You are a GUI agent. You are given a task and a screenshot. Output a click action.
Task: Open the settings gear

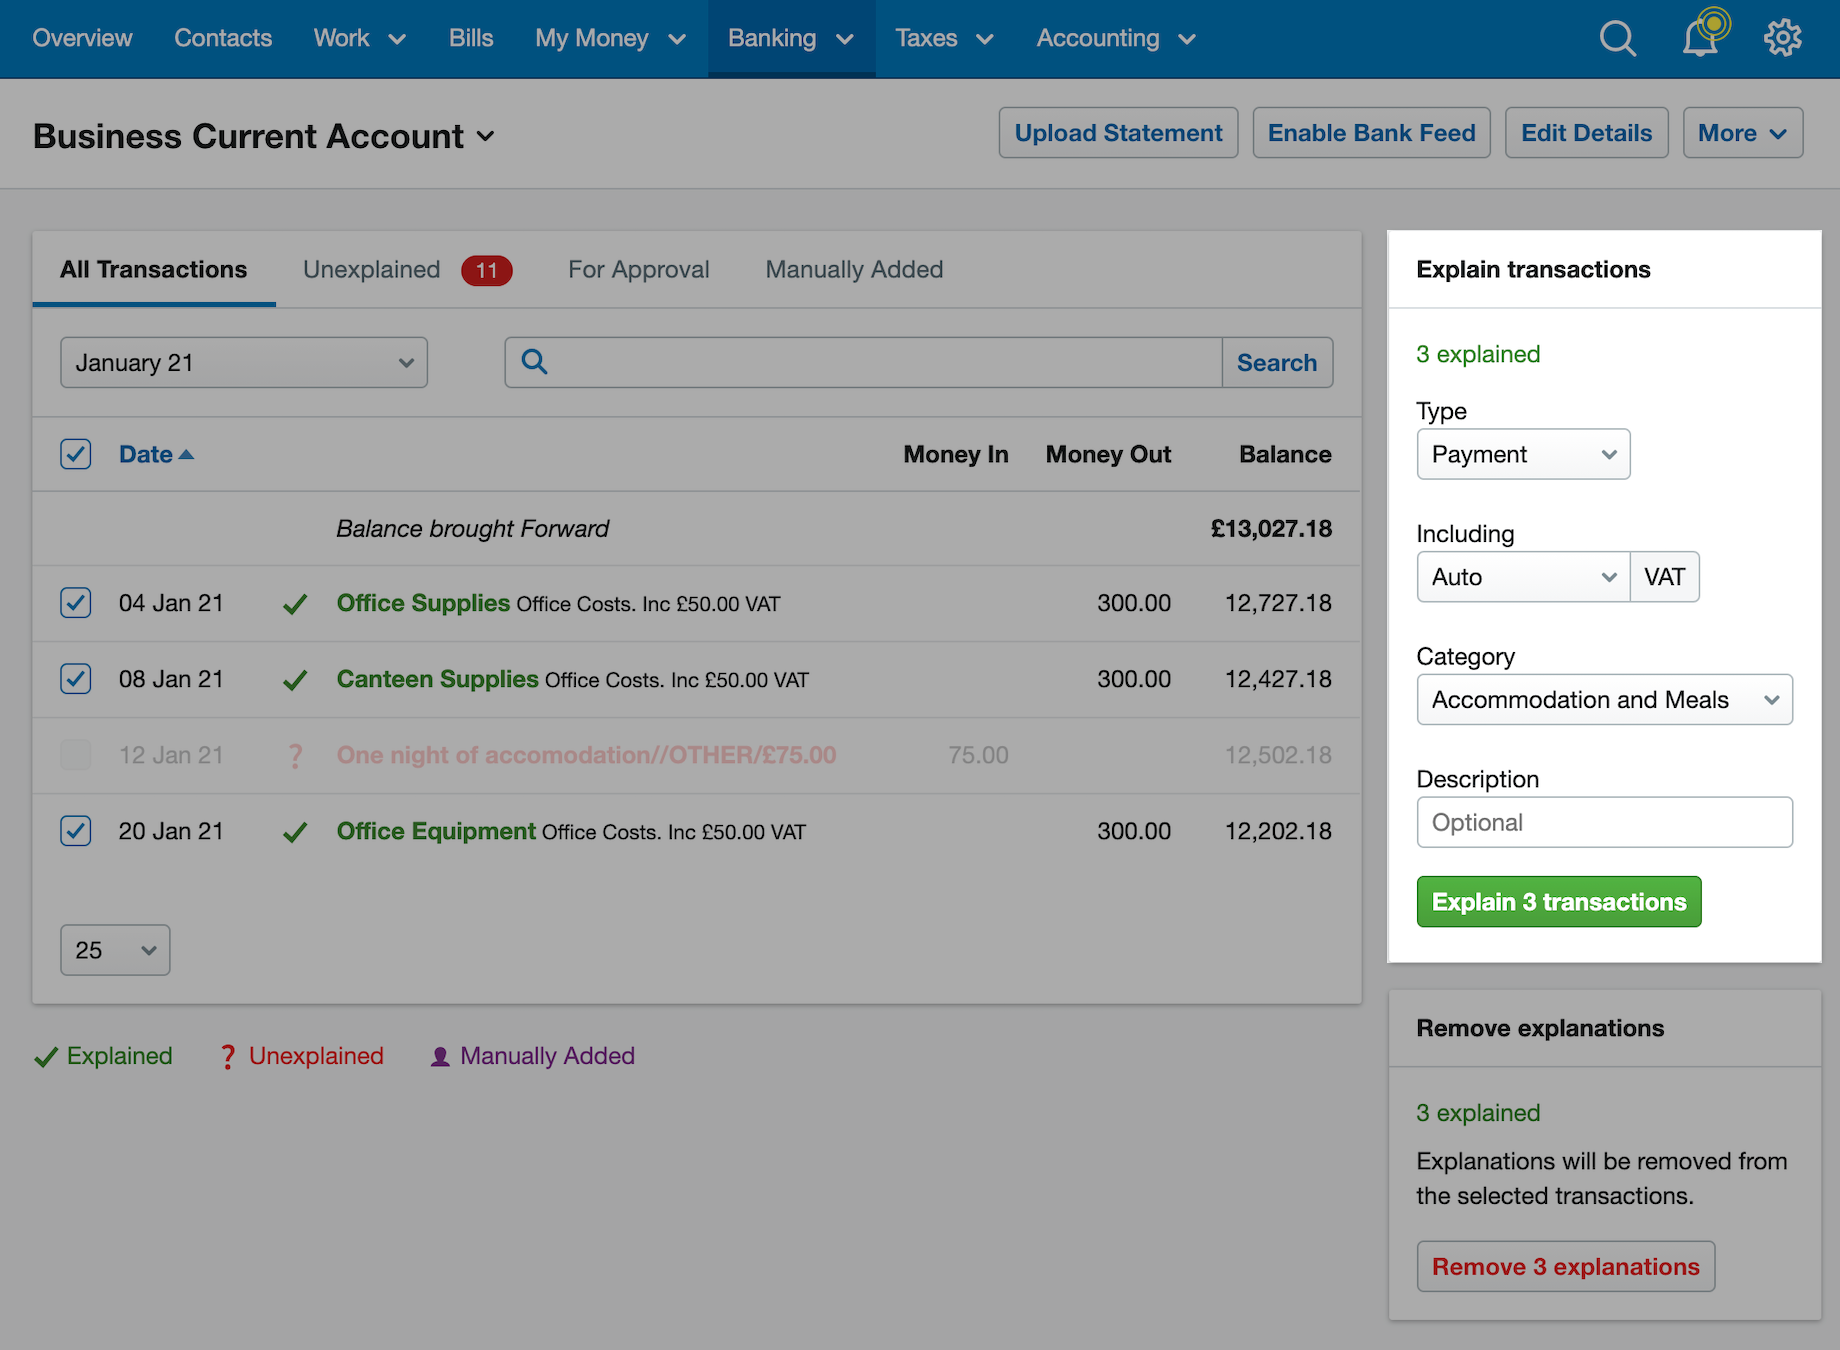point(1782,39)
